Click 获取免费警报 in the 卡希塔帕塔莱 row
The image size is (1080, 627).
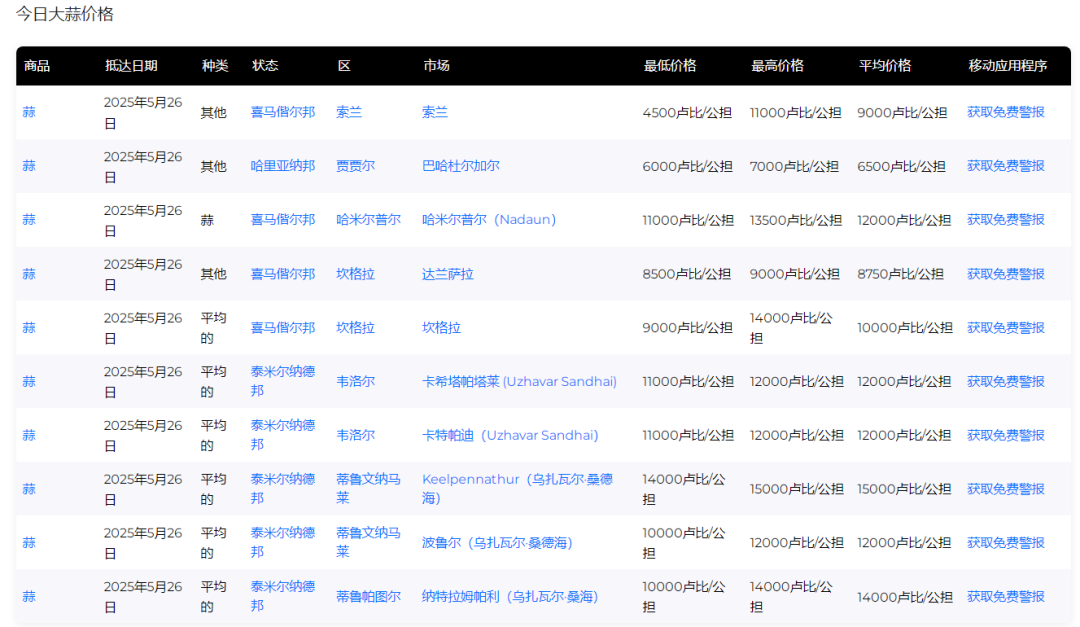pos(1006,382)
